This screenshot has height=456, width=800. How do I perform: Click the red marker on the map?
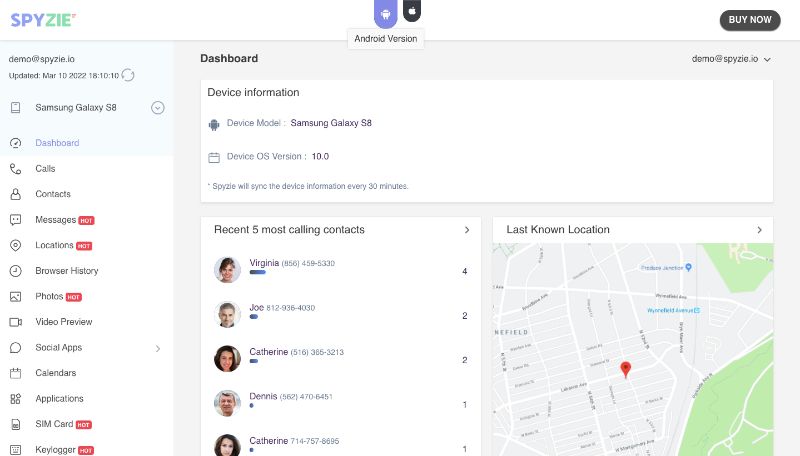click(626, 369)
